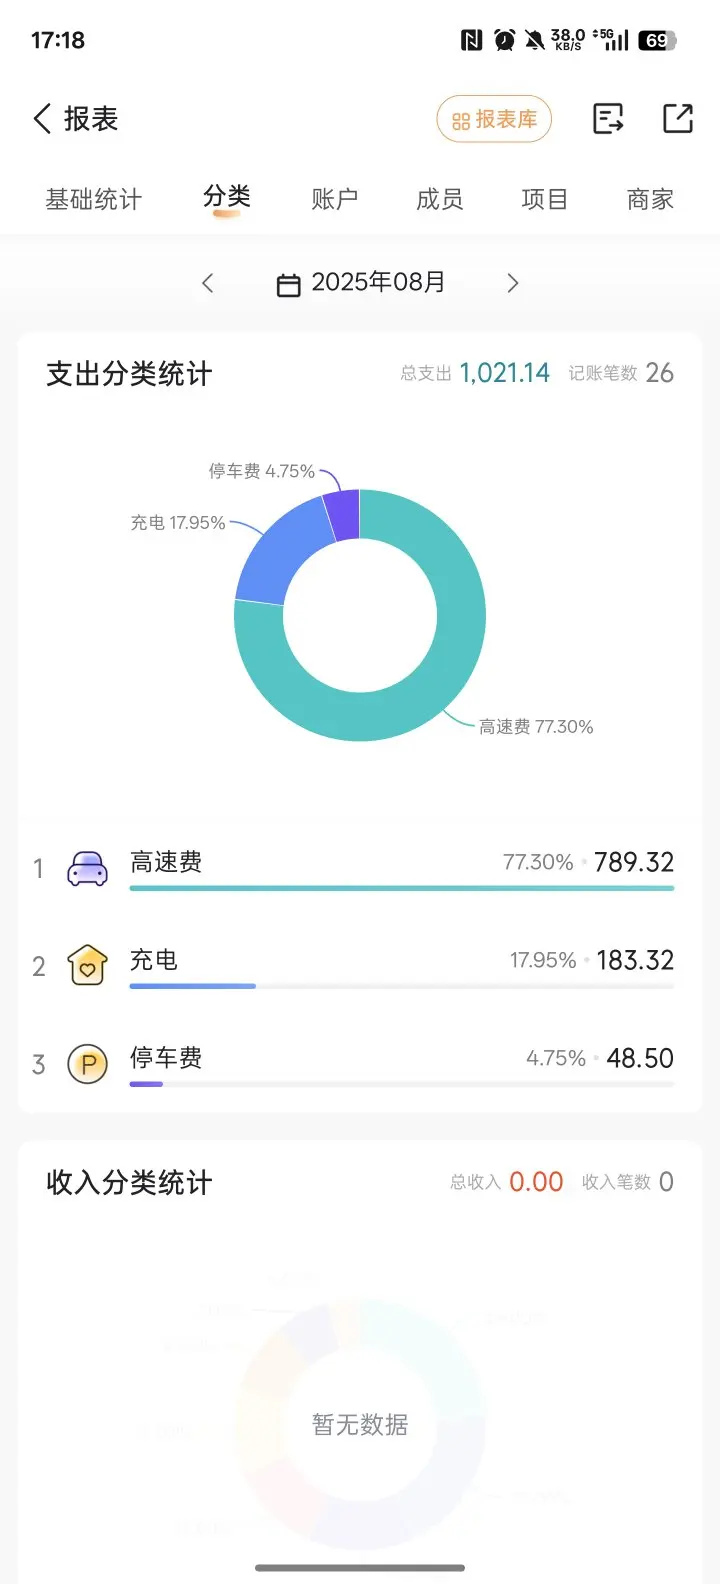Tap the parking P icon for 停车费
This screenshot has height=1584, width=720.
pyautogui.click(x=87, y=1064)
